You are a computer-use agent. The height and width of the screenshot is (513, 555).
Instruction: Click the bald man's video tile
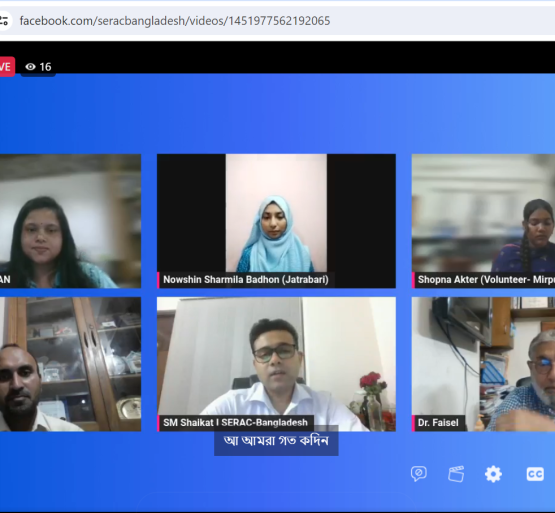(x=70, y=364)
